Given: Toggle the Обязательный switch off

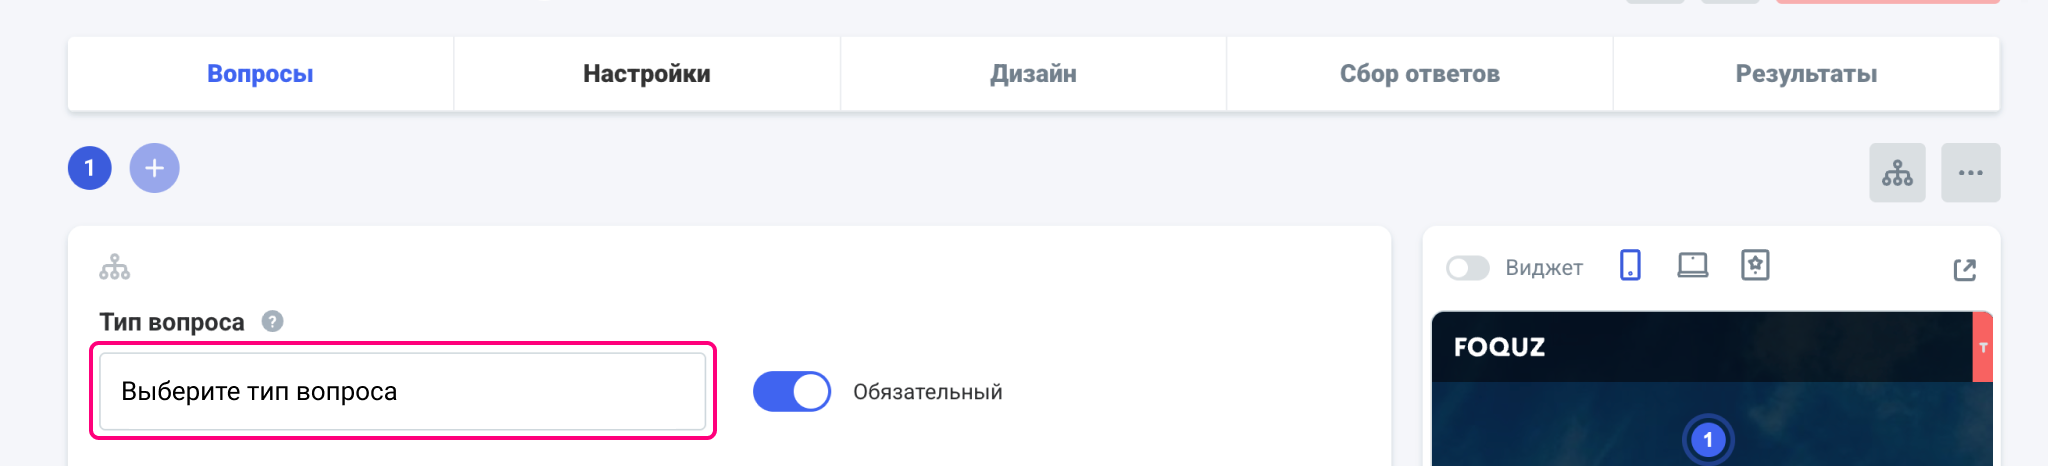Looking at the screenshot, I should click(x=791, y=392).
